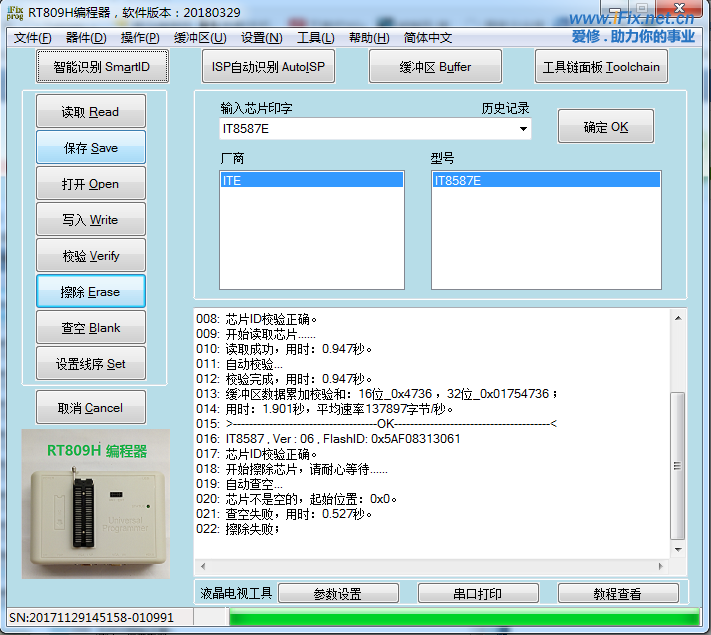This screenshot has width=711, height=635.
Task: Click log line 020: 芯片不是空的
Action: pyautogui.click(x=297, y=499)
